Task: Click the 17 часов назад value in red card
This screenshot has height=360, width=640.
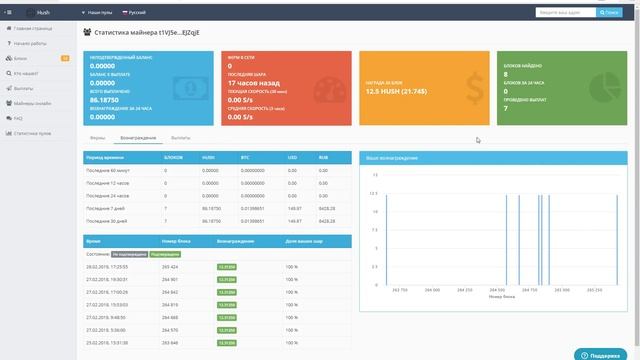Action: (x=254, y=83)
